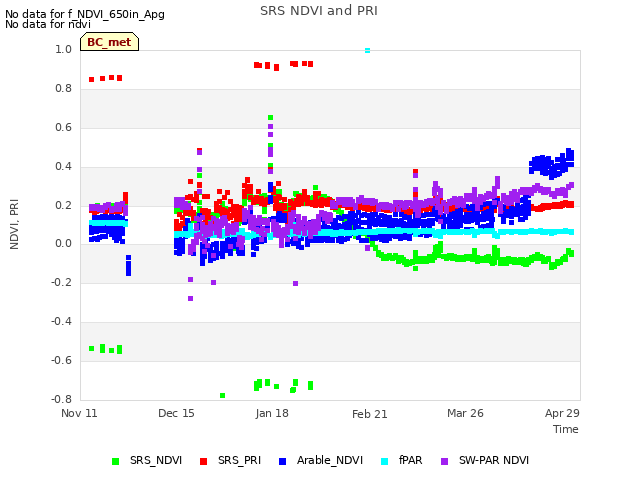This screenshot has width=640, height=480.
Task: Select the SRS_PRI legend label
Action: click(x=239, y=460)
